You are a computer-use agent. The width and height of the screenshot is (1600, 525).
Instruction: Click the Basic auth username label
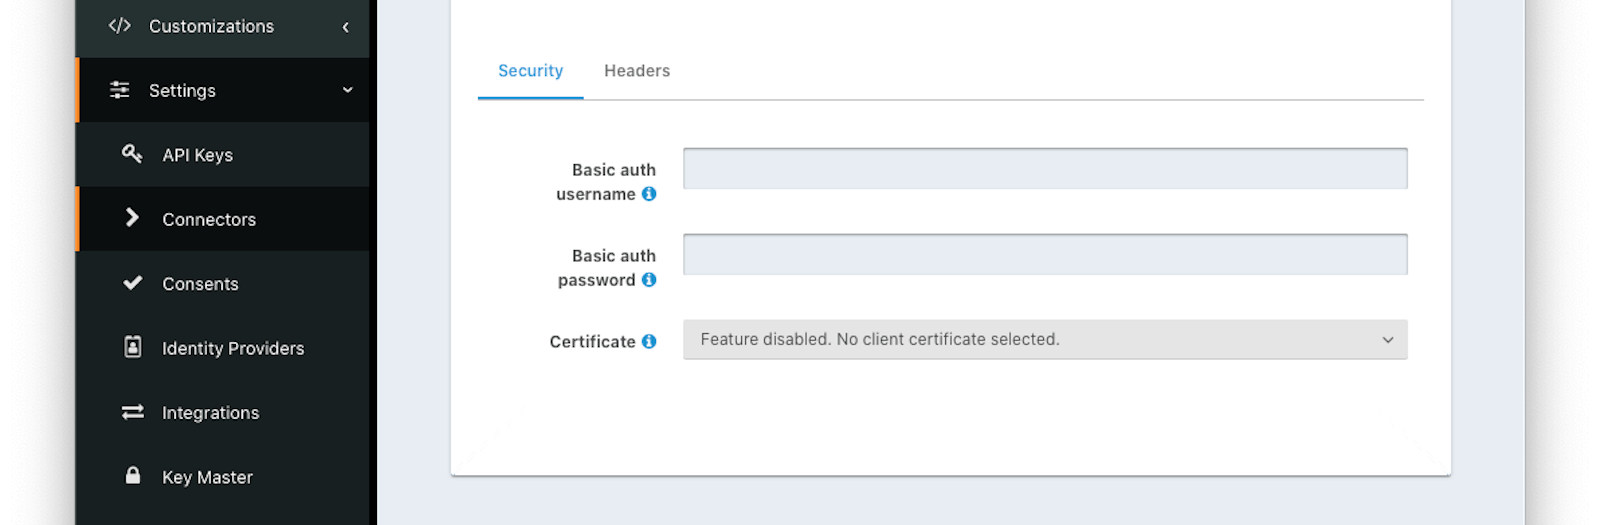[x=606, y=182]
